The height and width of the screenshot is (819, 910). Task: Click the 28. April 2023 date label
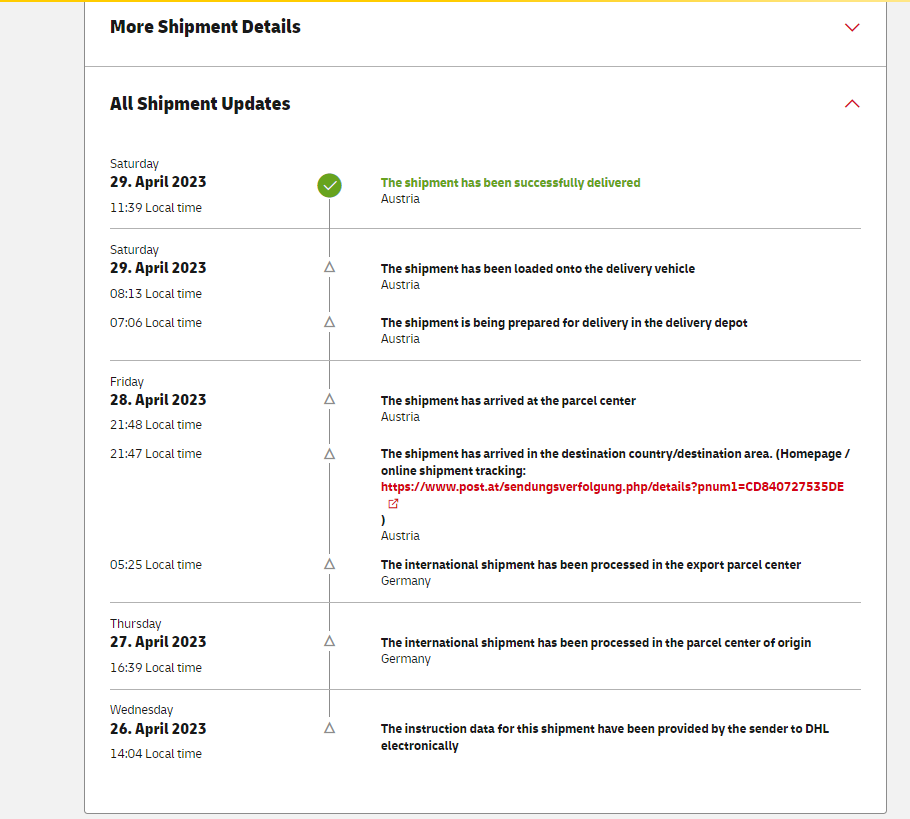158,400
